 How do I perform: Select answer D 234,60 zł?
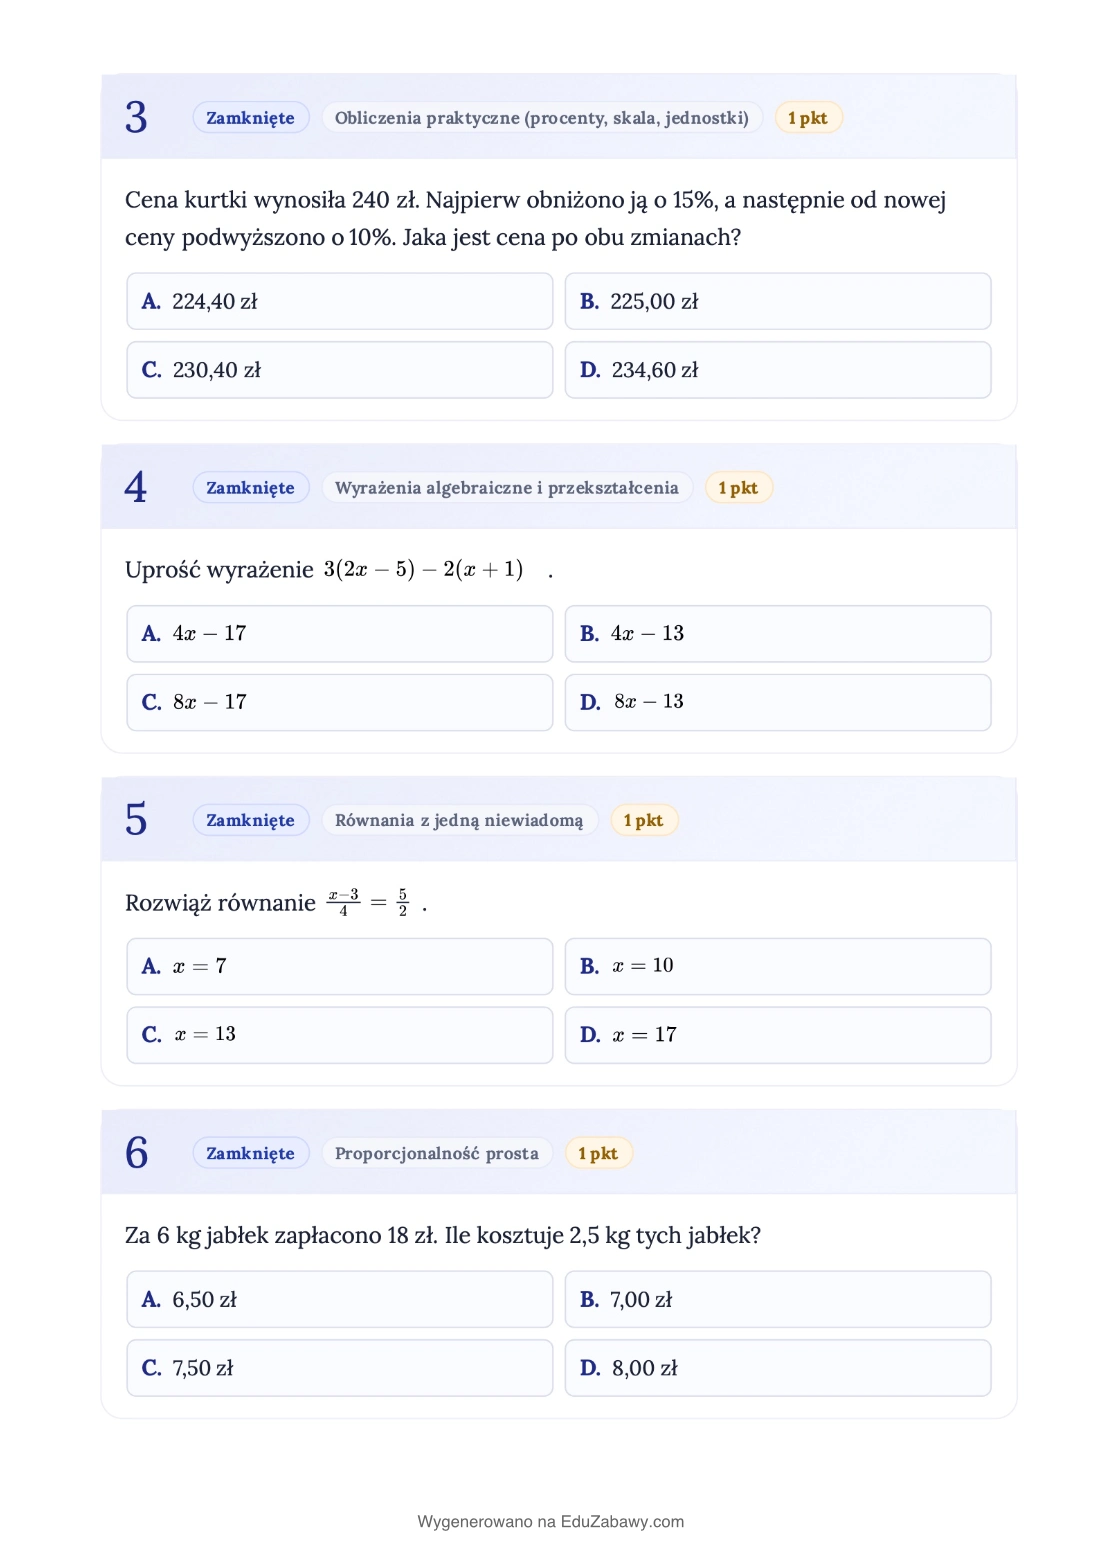[777, 370]
